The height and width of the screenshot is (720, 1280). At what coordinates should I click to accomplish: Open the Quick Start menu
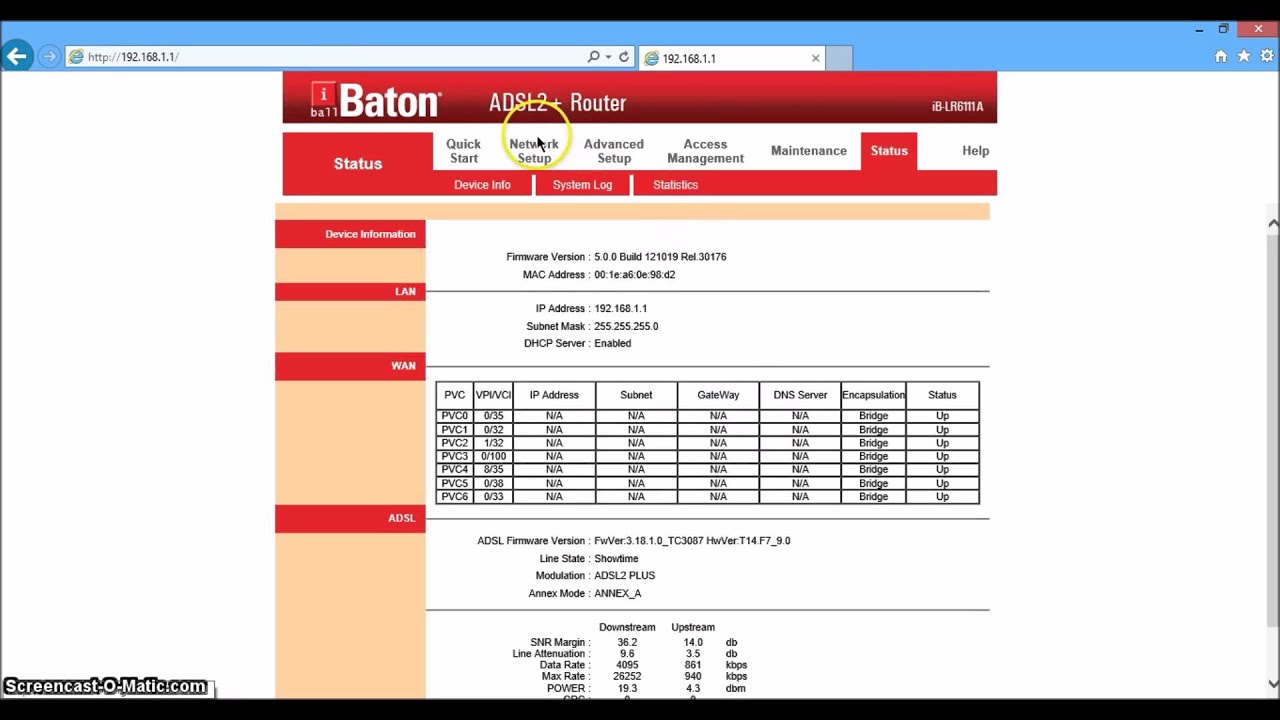click(463, 151)
